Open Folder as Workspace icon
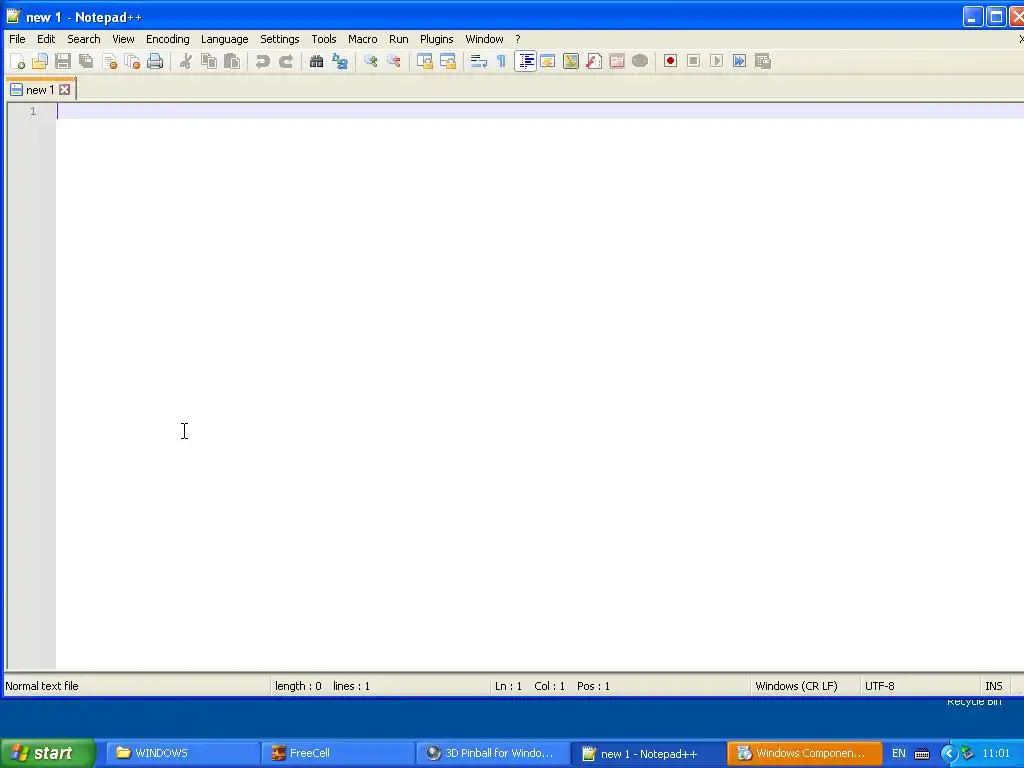The image size is (1024, 768). [x=617, y=61]
